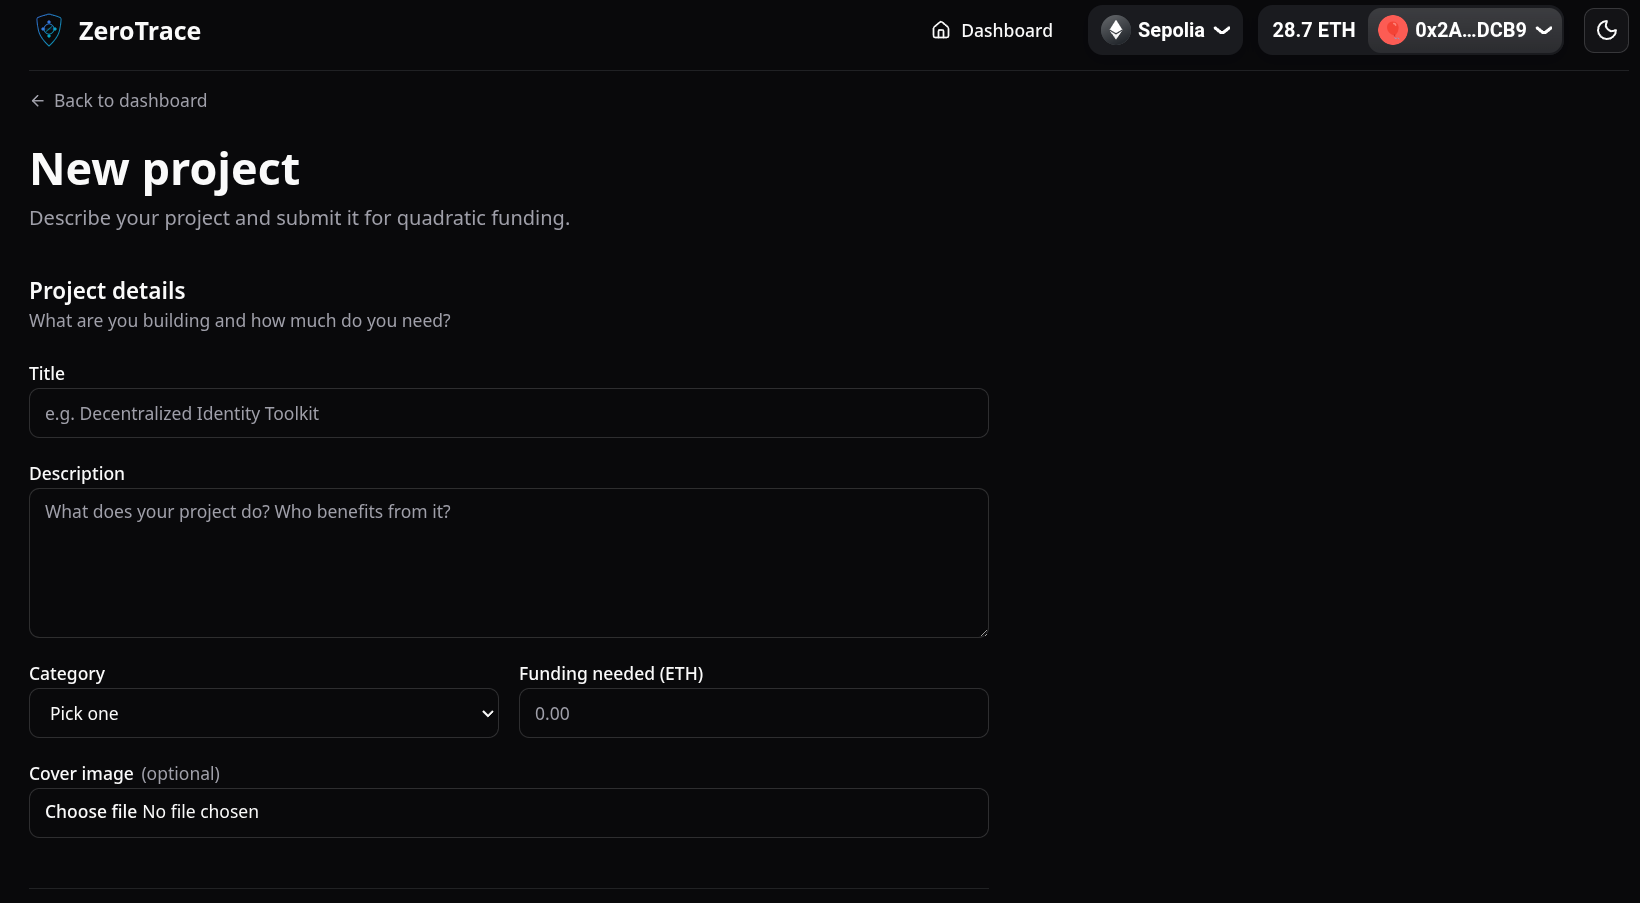Click inside the project Description textarea
Screen dimensions: 1640x903
pos(508,562)
